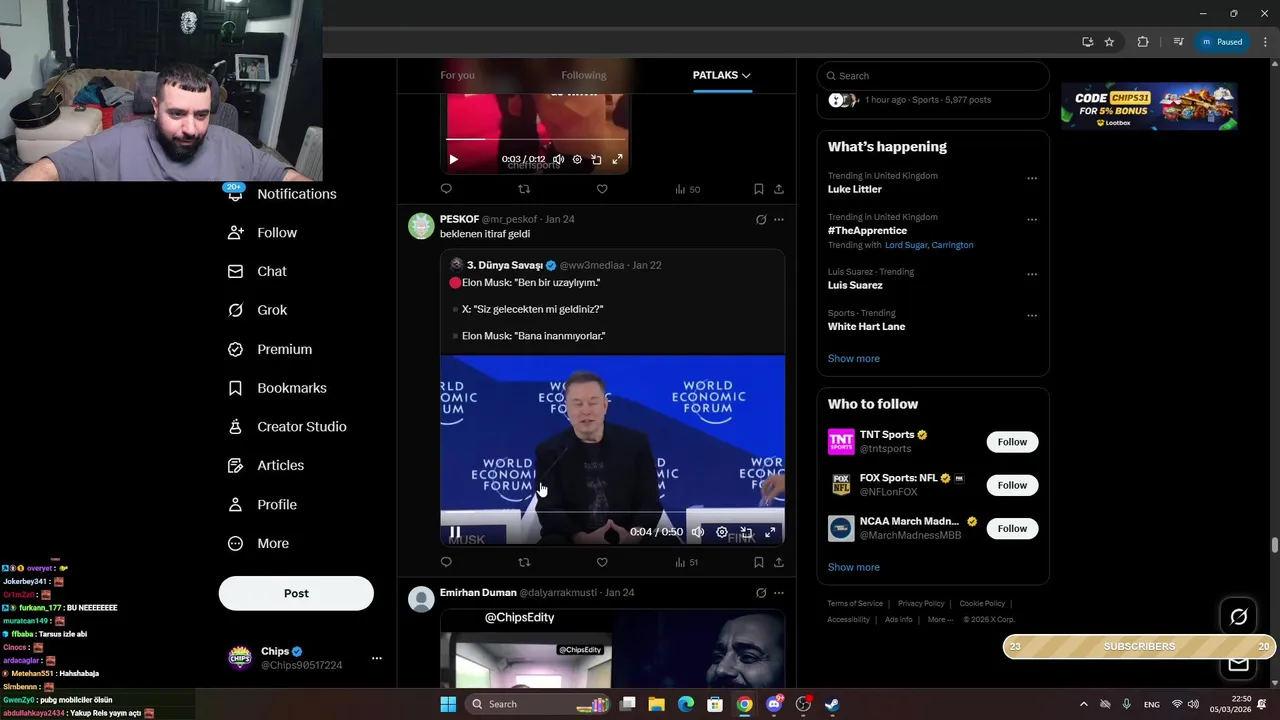Screen dimensions: 1280x720
Task: Open the floating Grok button
Action: [1238, 617]
